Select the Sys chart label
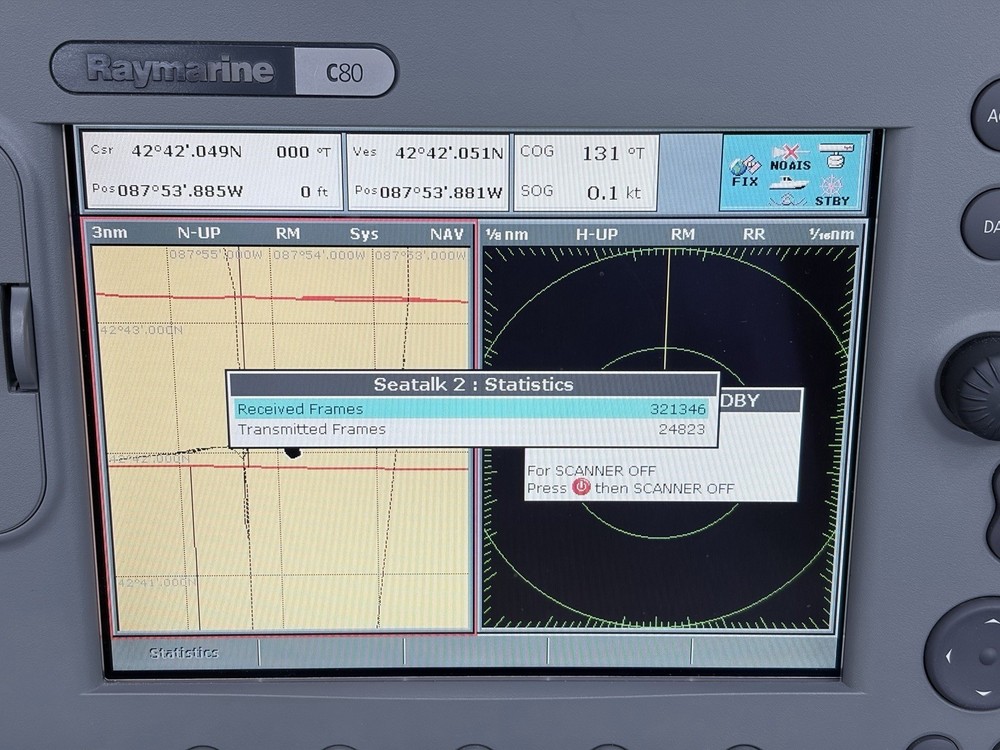Screen dimensions: 1000x750 pos(364,234)
